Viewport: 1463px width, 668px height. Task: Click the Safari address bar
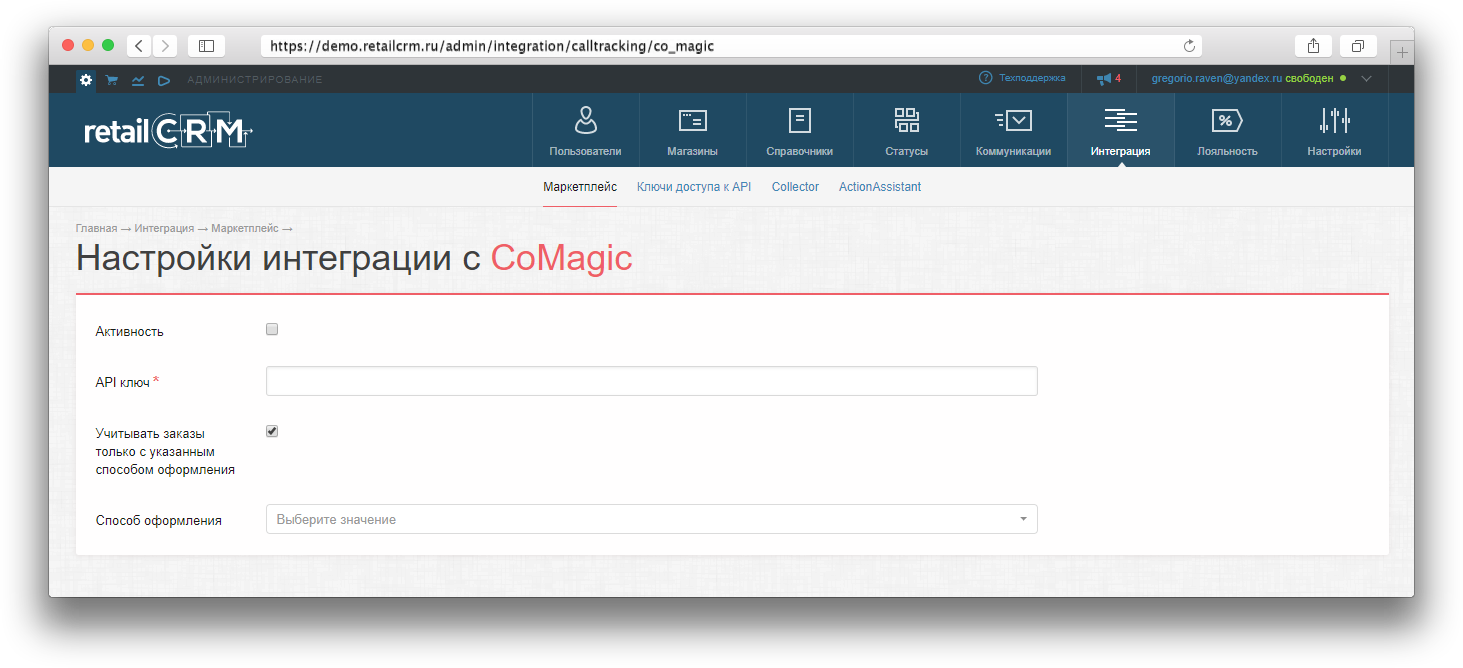pyautogui.click(x=731, y=46)
